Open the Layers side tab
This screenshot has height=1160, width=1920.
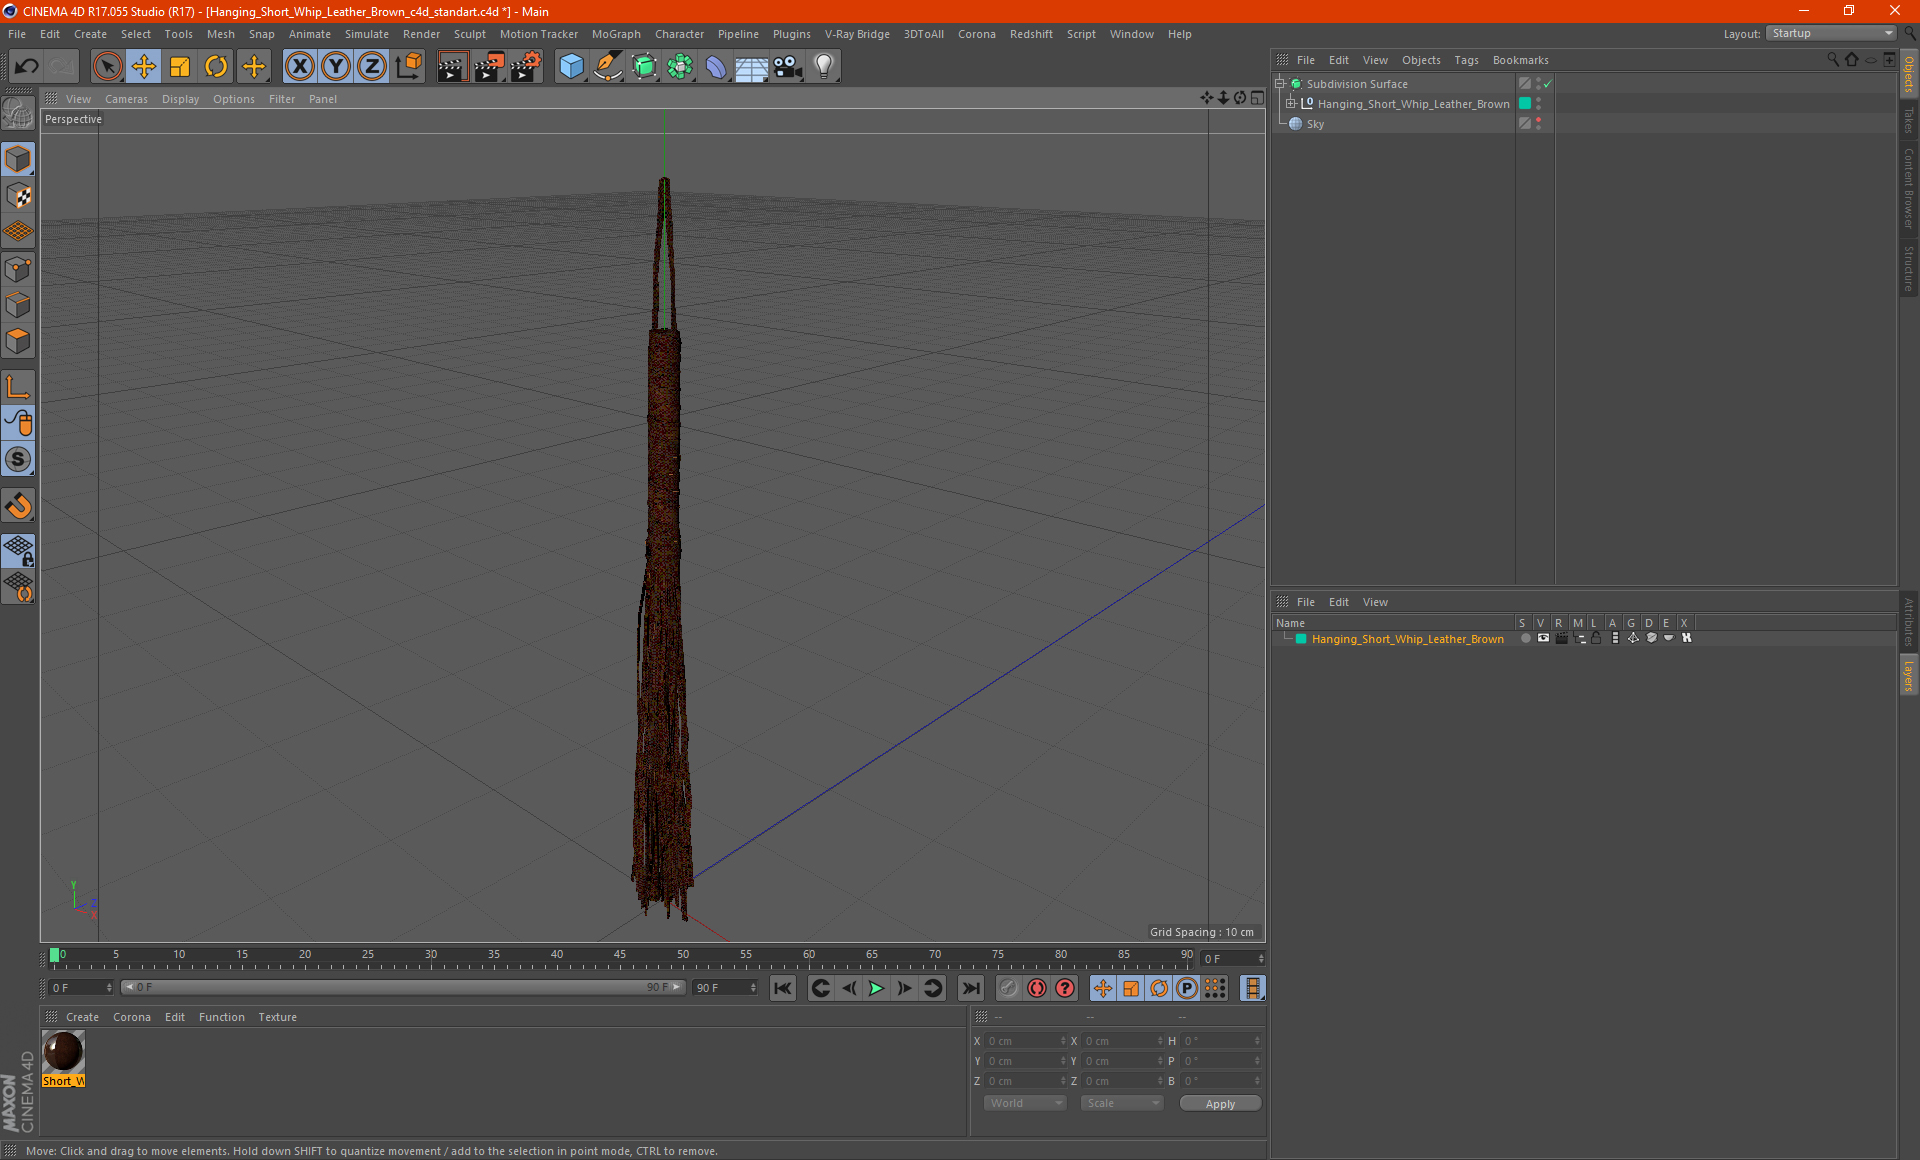click(x=1909, y=675)
